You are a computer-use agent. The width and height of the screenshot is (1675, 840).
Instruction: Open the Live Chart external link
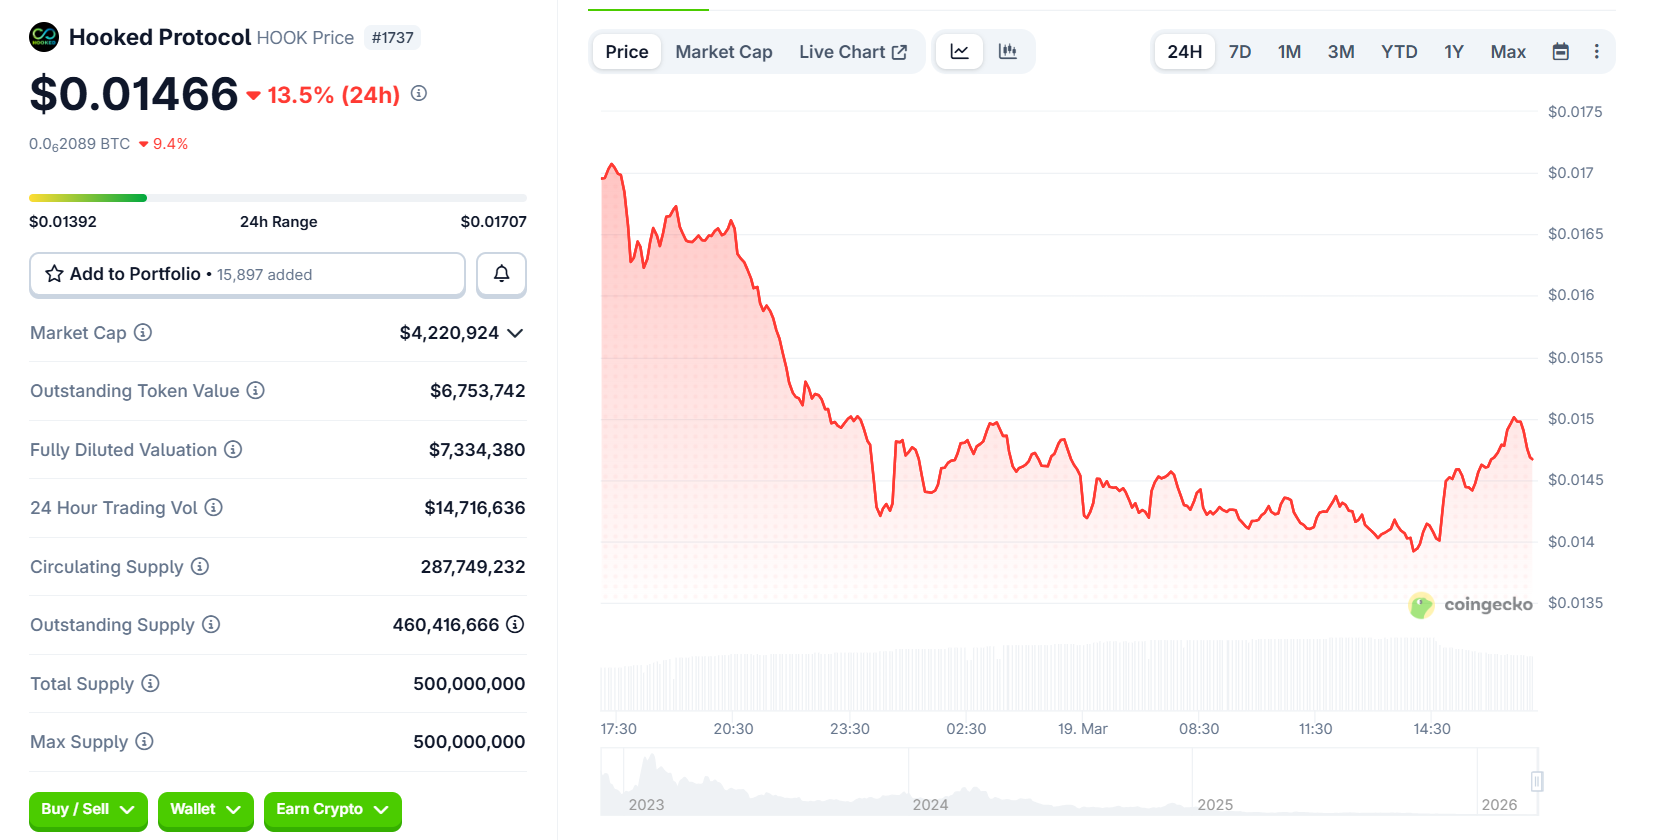click(853, 52)
